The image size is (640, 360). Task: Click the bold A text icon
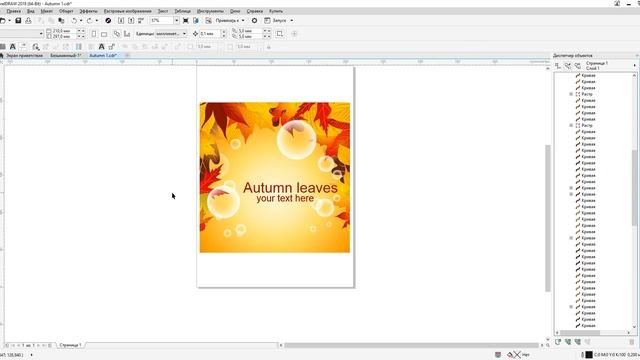click(x=102, y=47)
